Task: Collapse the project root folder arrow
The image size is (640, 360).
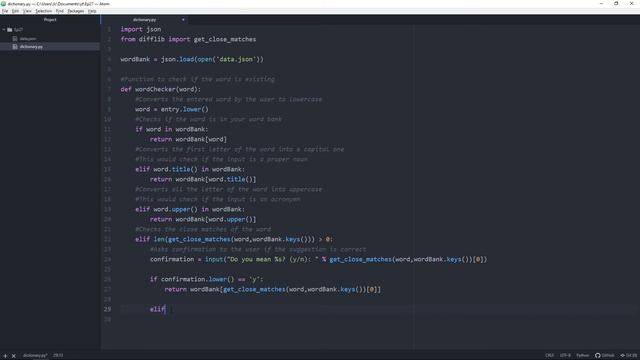Action: tap(4, 30)
